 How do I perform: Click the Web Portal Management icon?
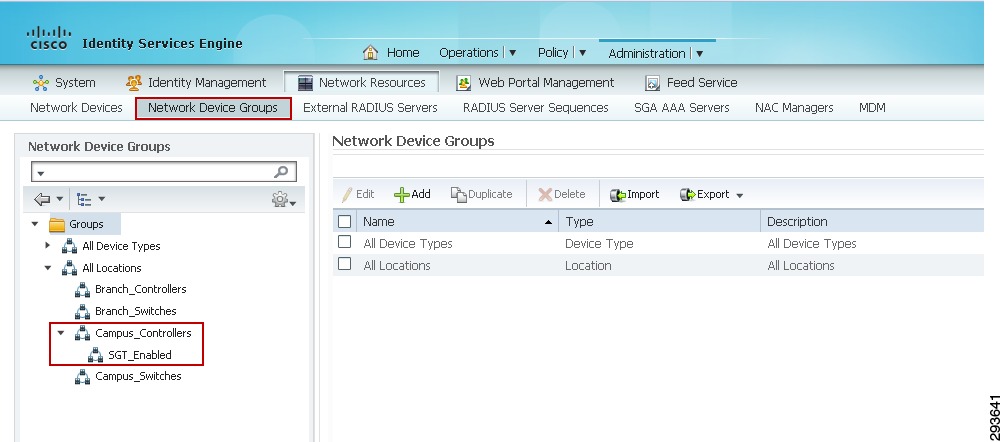pyautogui.click(x=463, y=83)
